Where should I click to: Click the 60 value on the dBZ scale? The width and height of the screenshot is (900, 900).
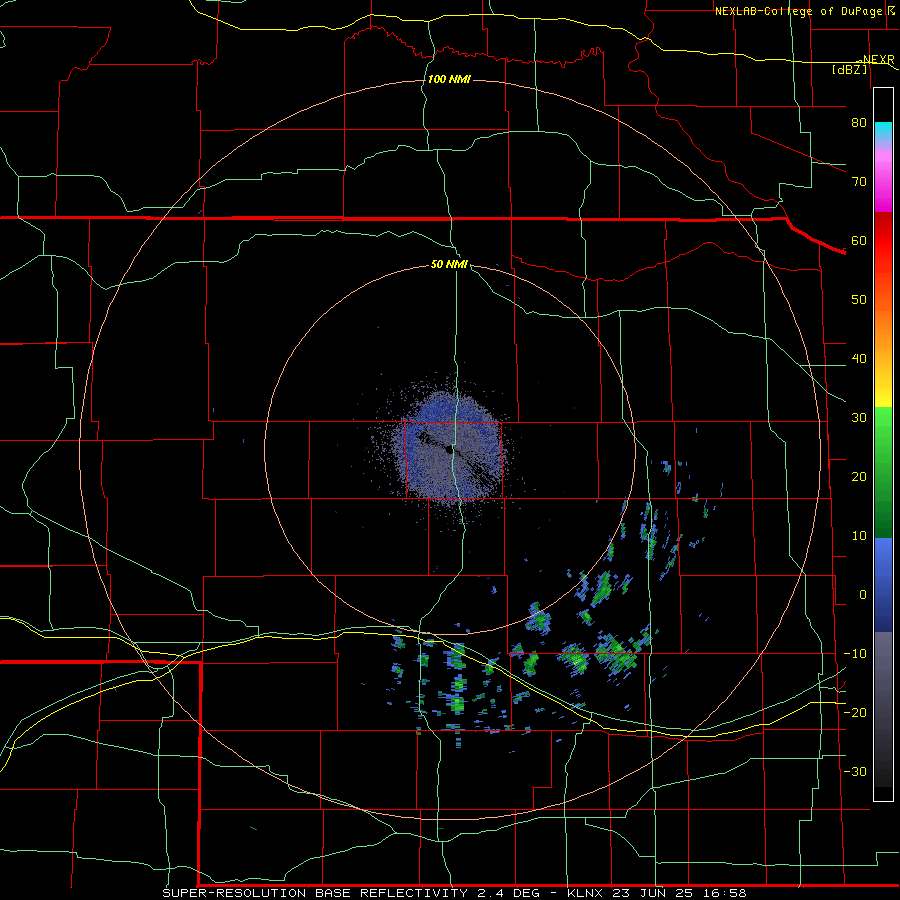point(859,240)
